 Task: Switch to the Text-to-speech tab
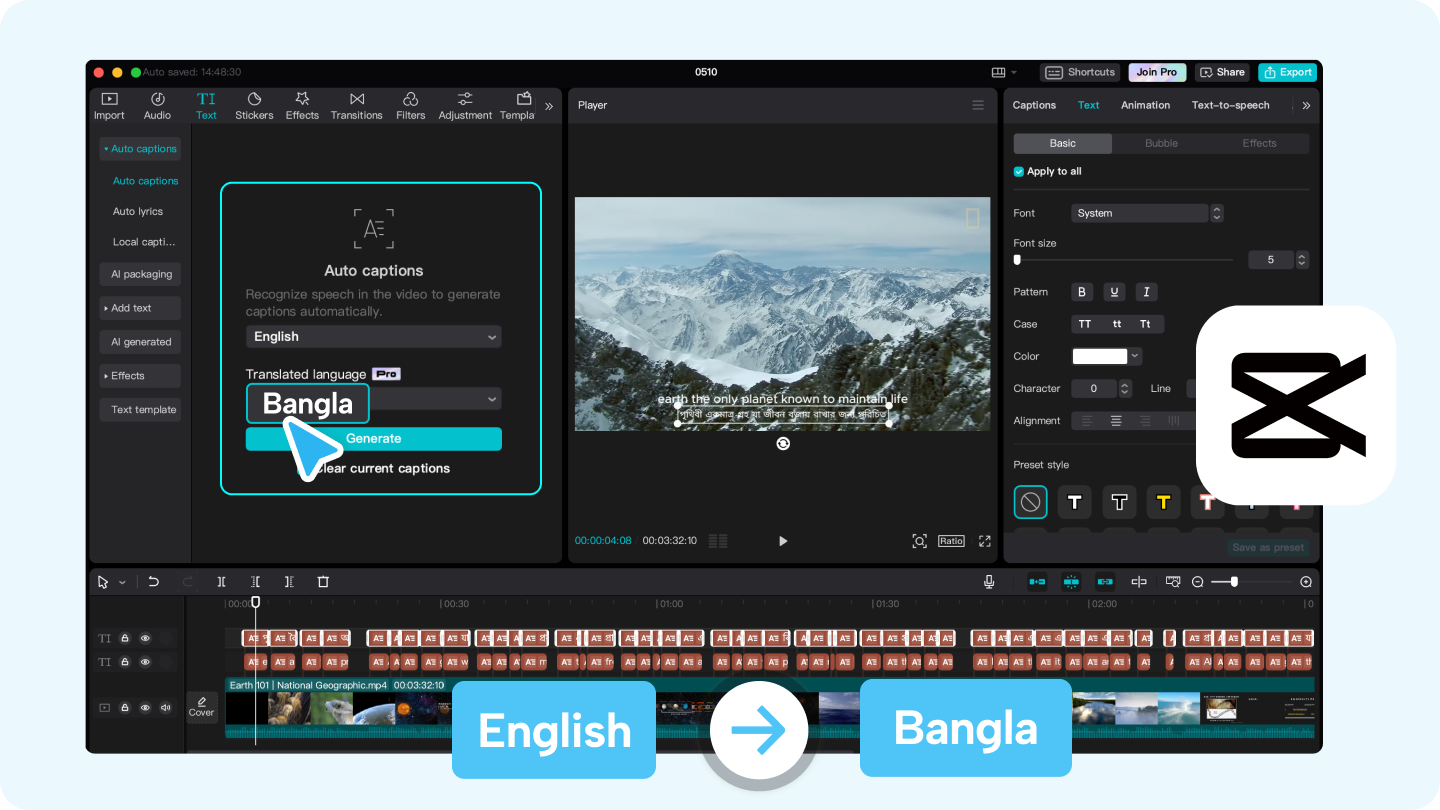point(1231,105)
